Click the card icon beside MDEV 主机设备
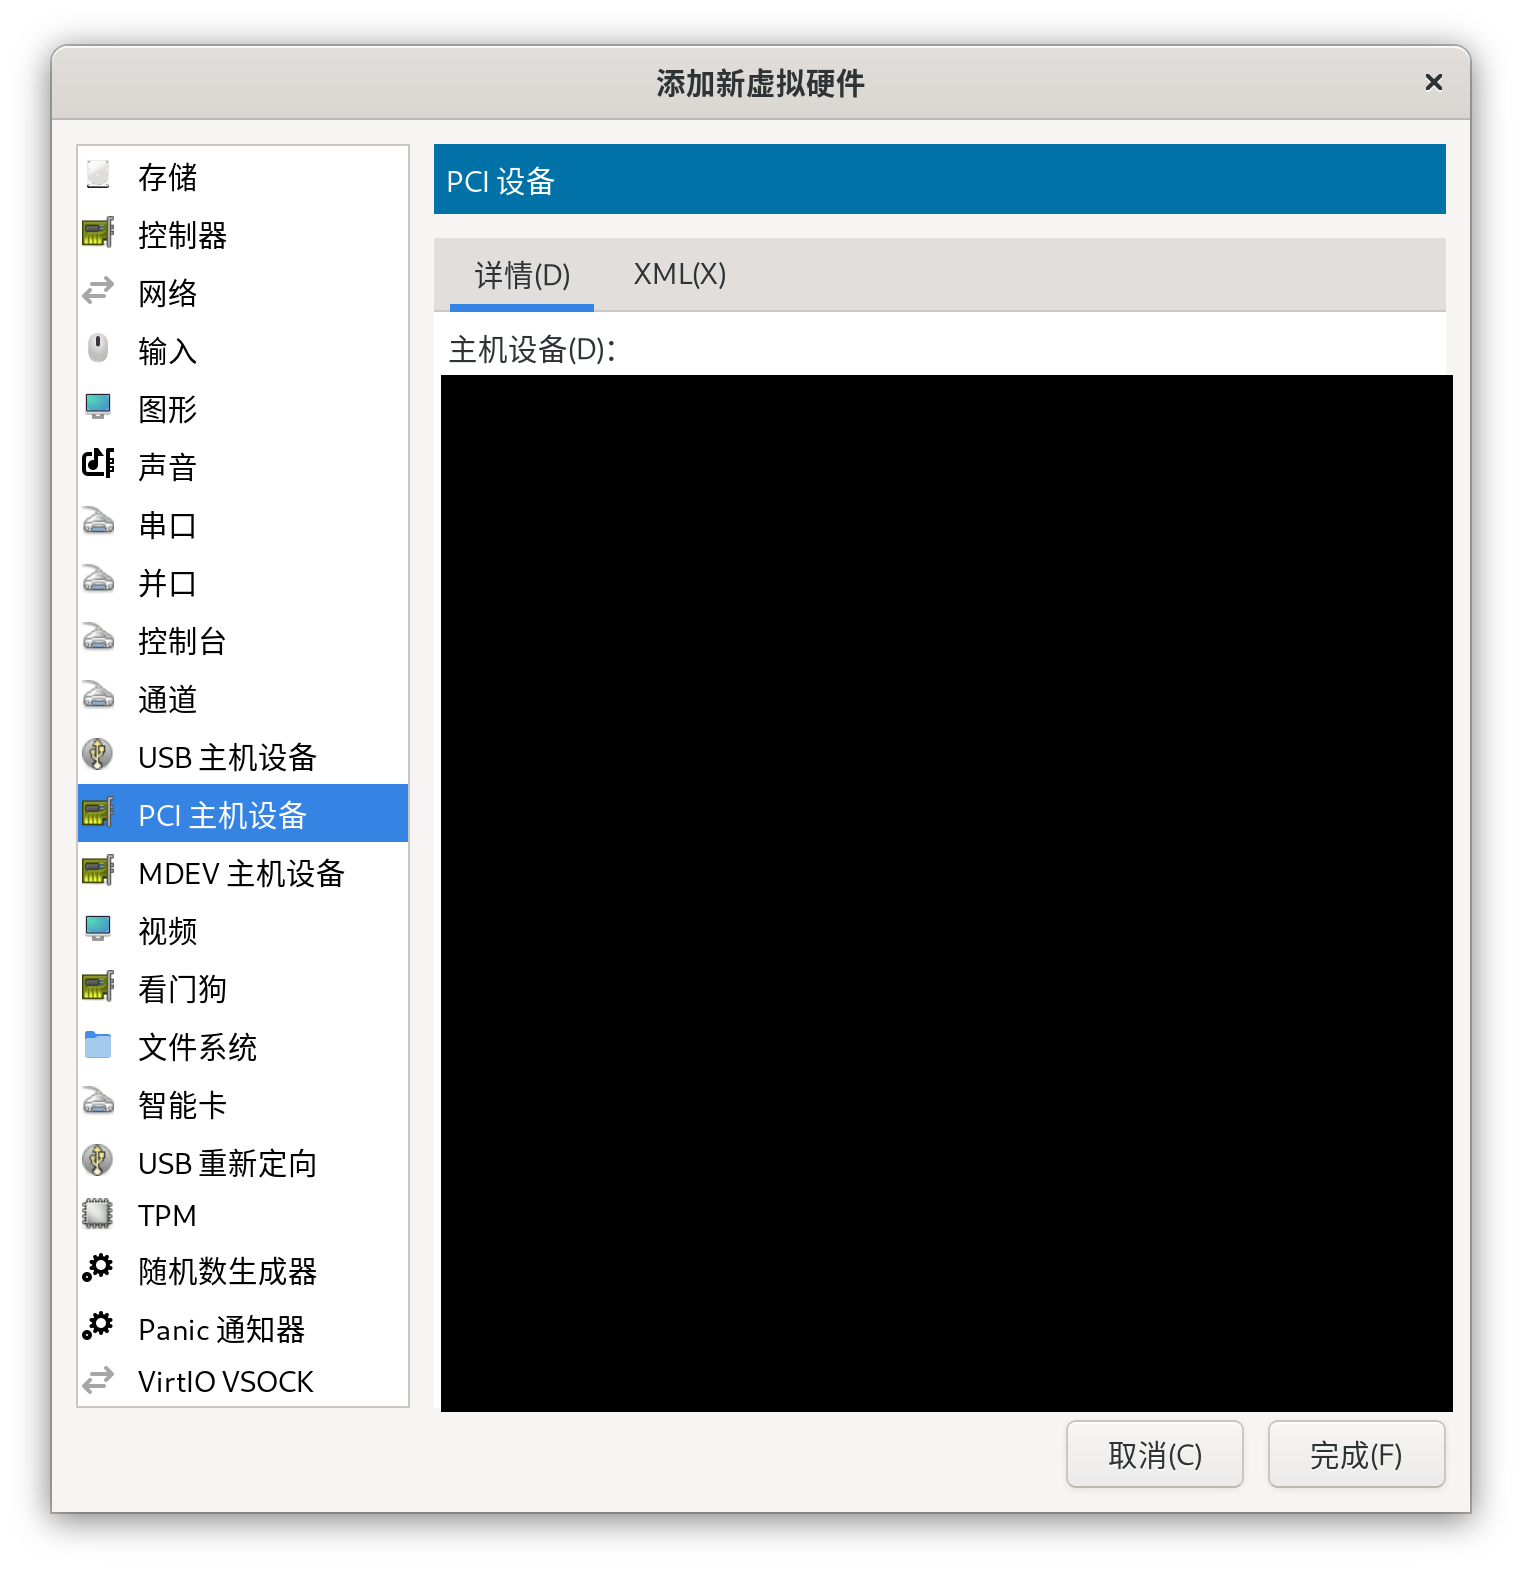 point(98,870)
